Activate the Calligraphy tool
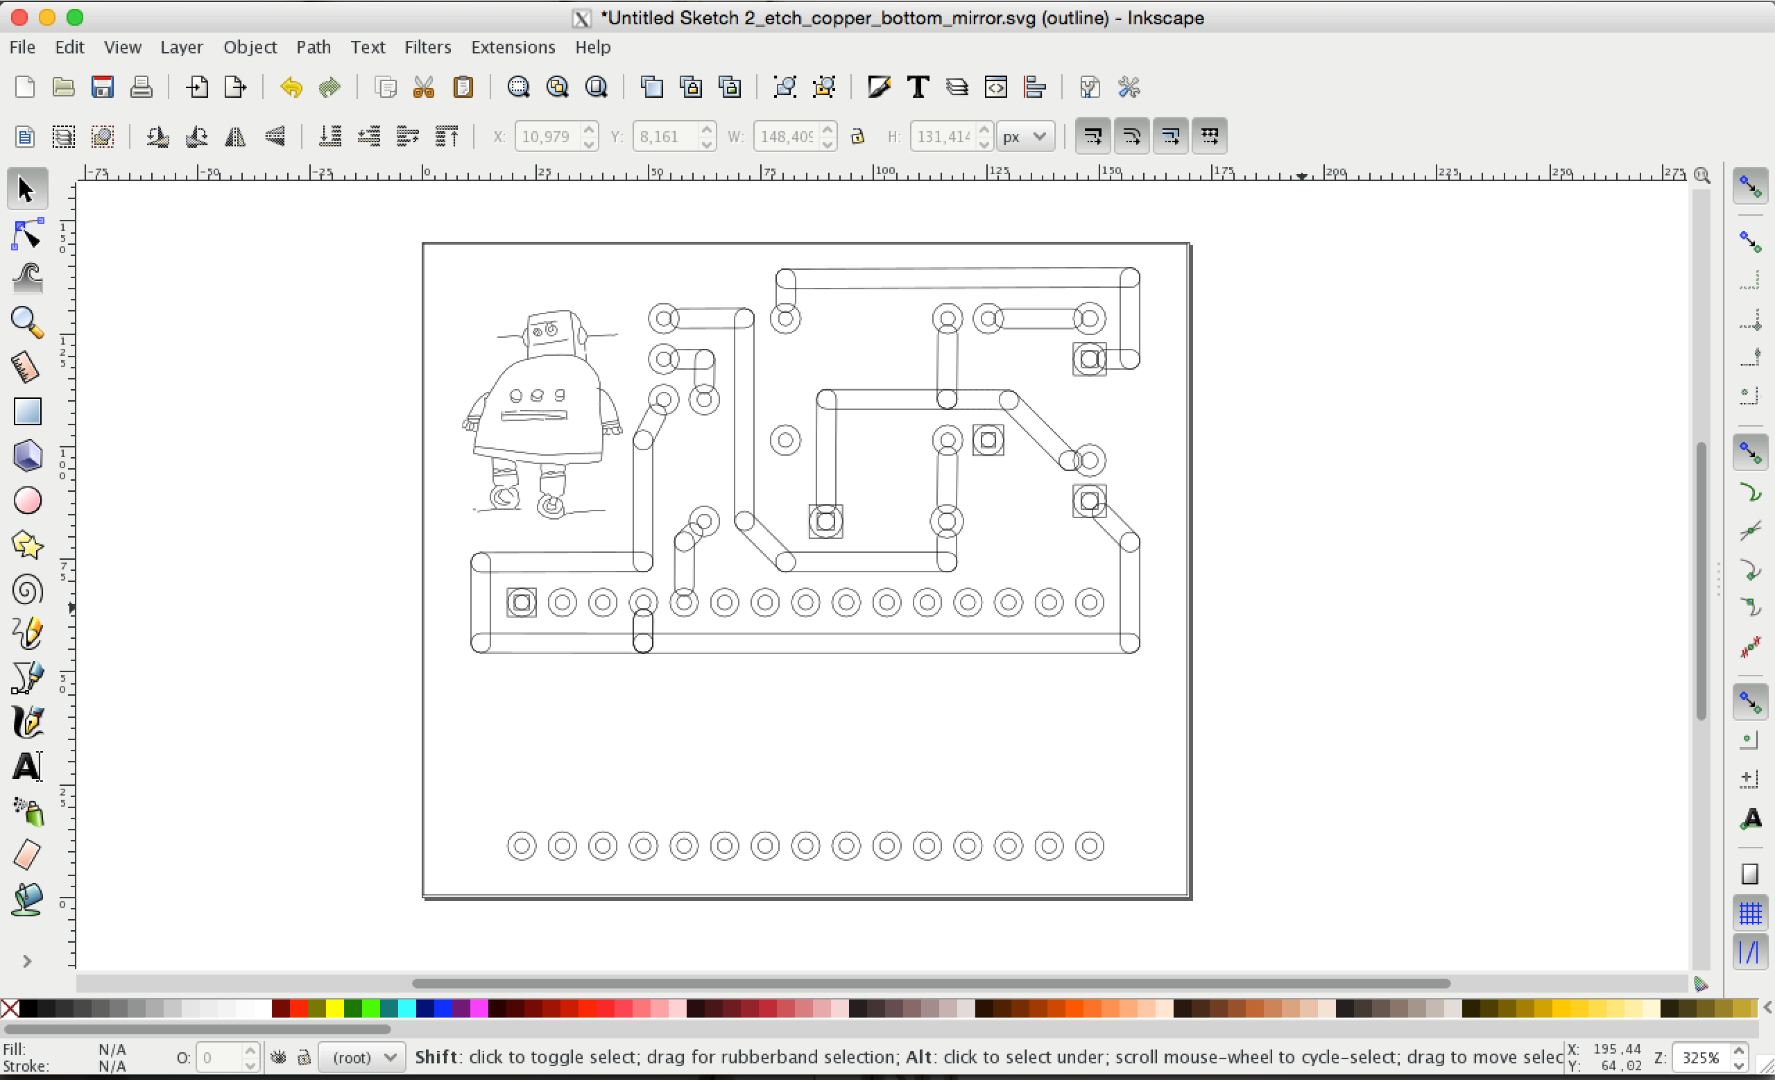The height and width of the screenshot is (1080, 1775). pos(27,722)
